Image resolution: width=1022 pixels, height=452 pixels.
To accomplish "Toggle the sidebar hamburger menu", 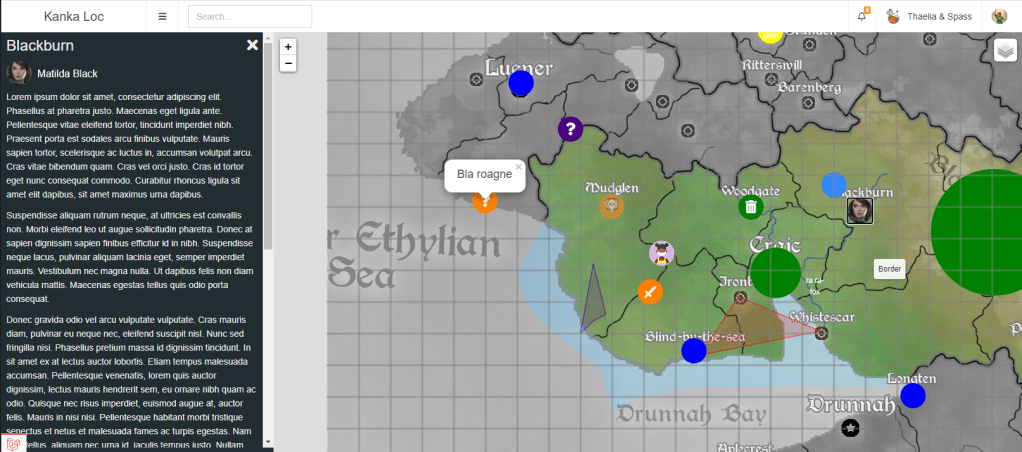I will [163, 16].
